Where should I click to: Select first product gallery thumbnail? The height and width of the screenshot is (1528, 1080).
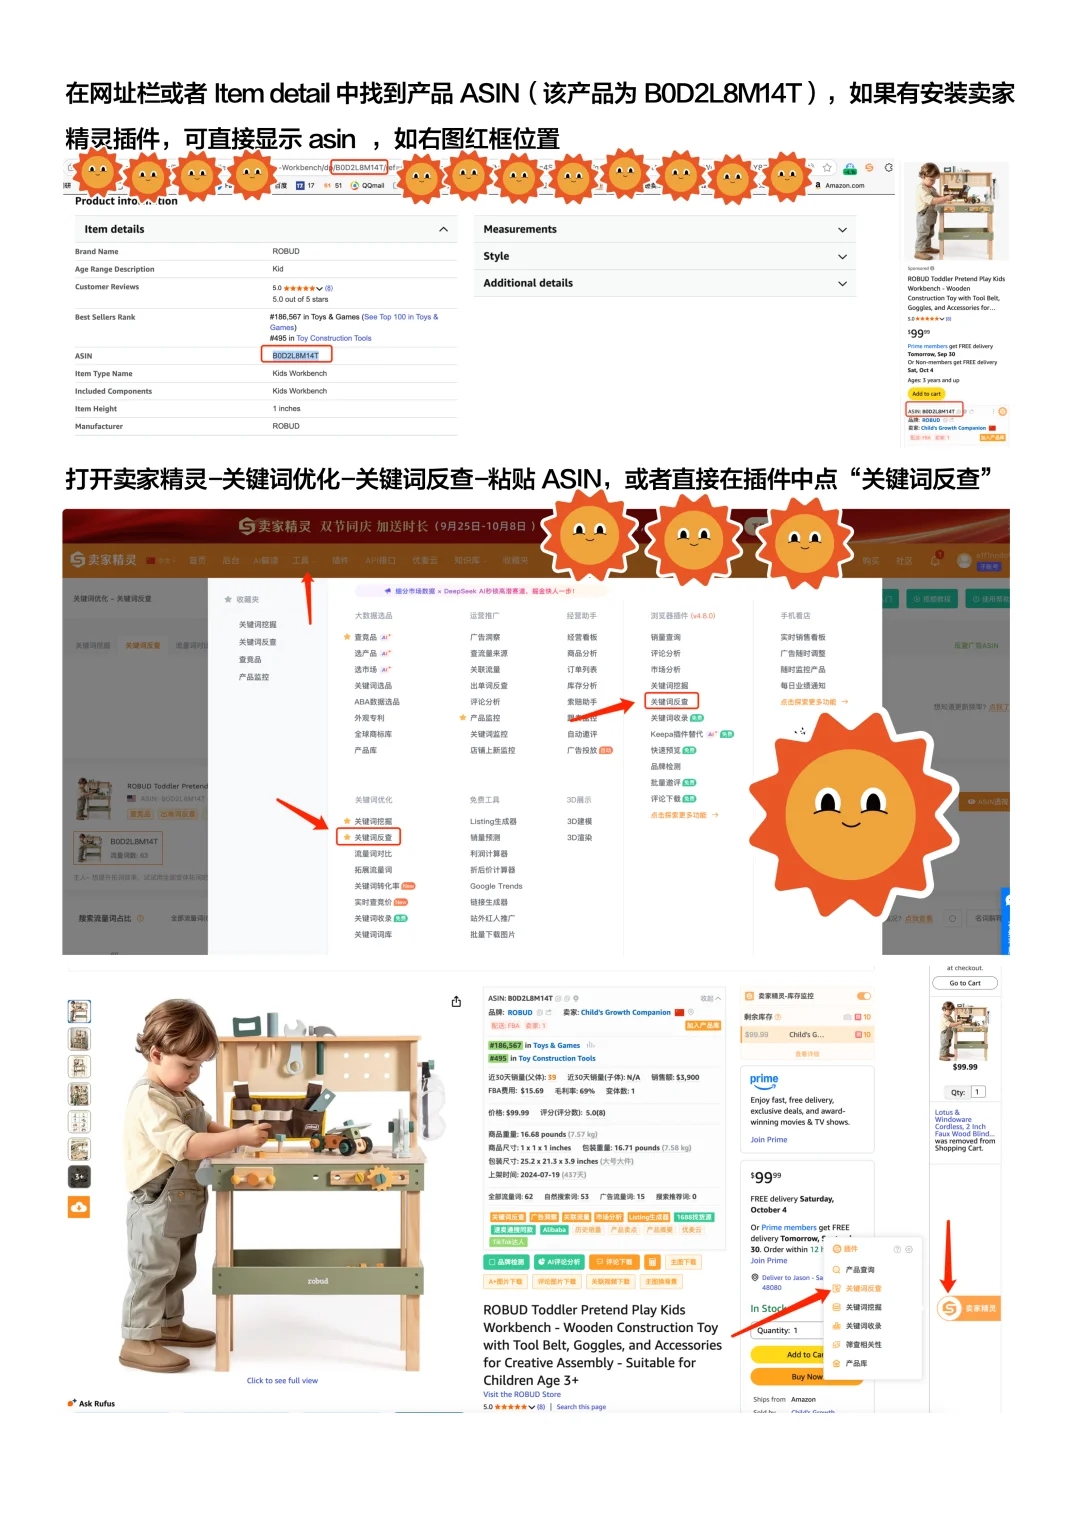[x=79, y=1011]
